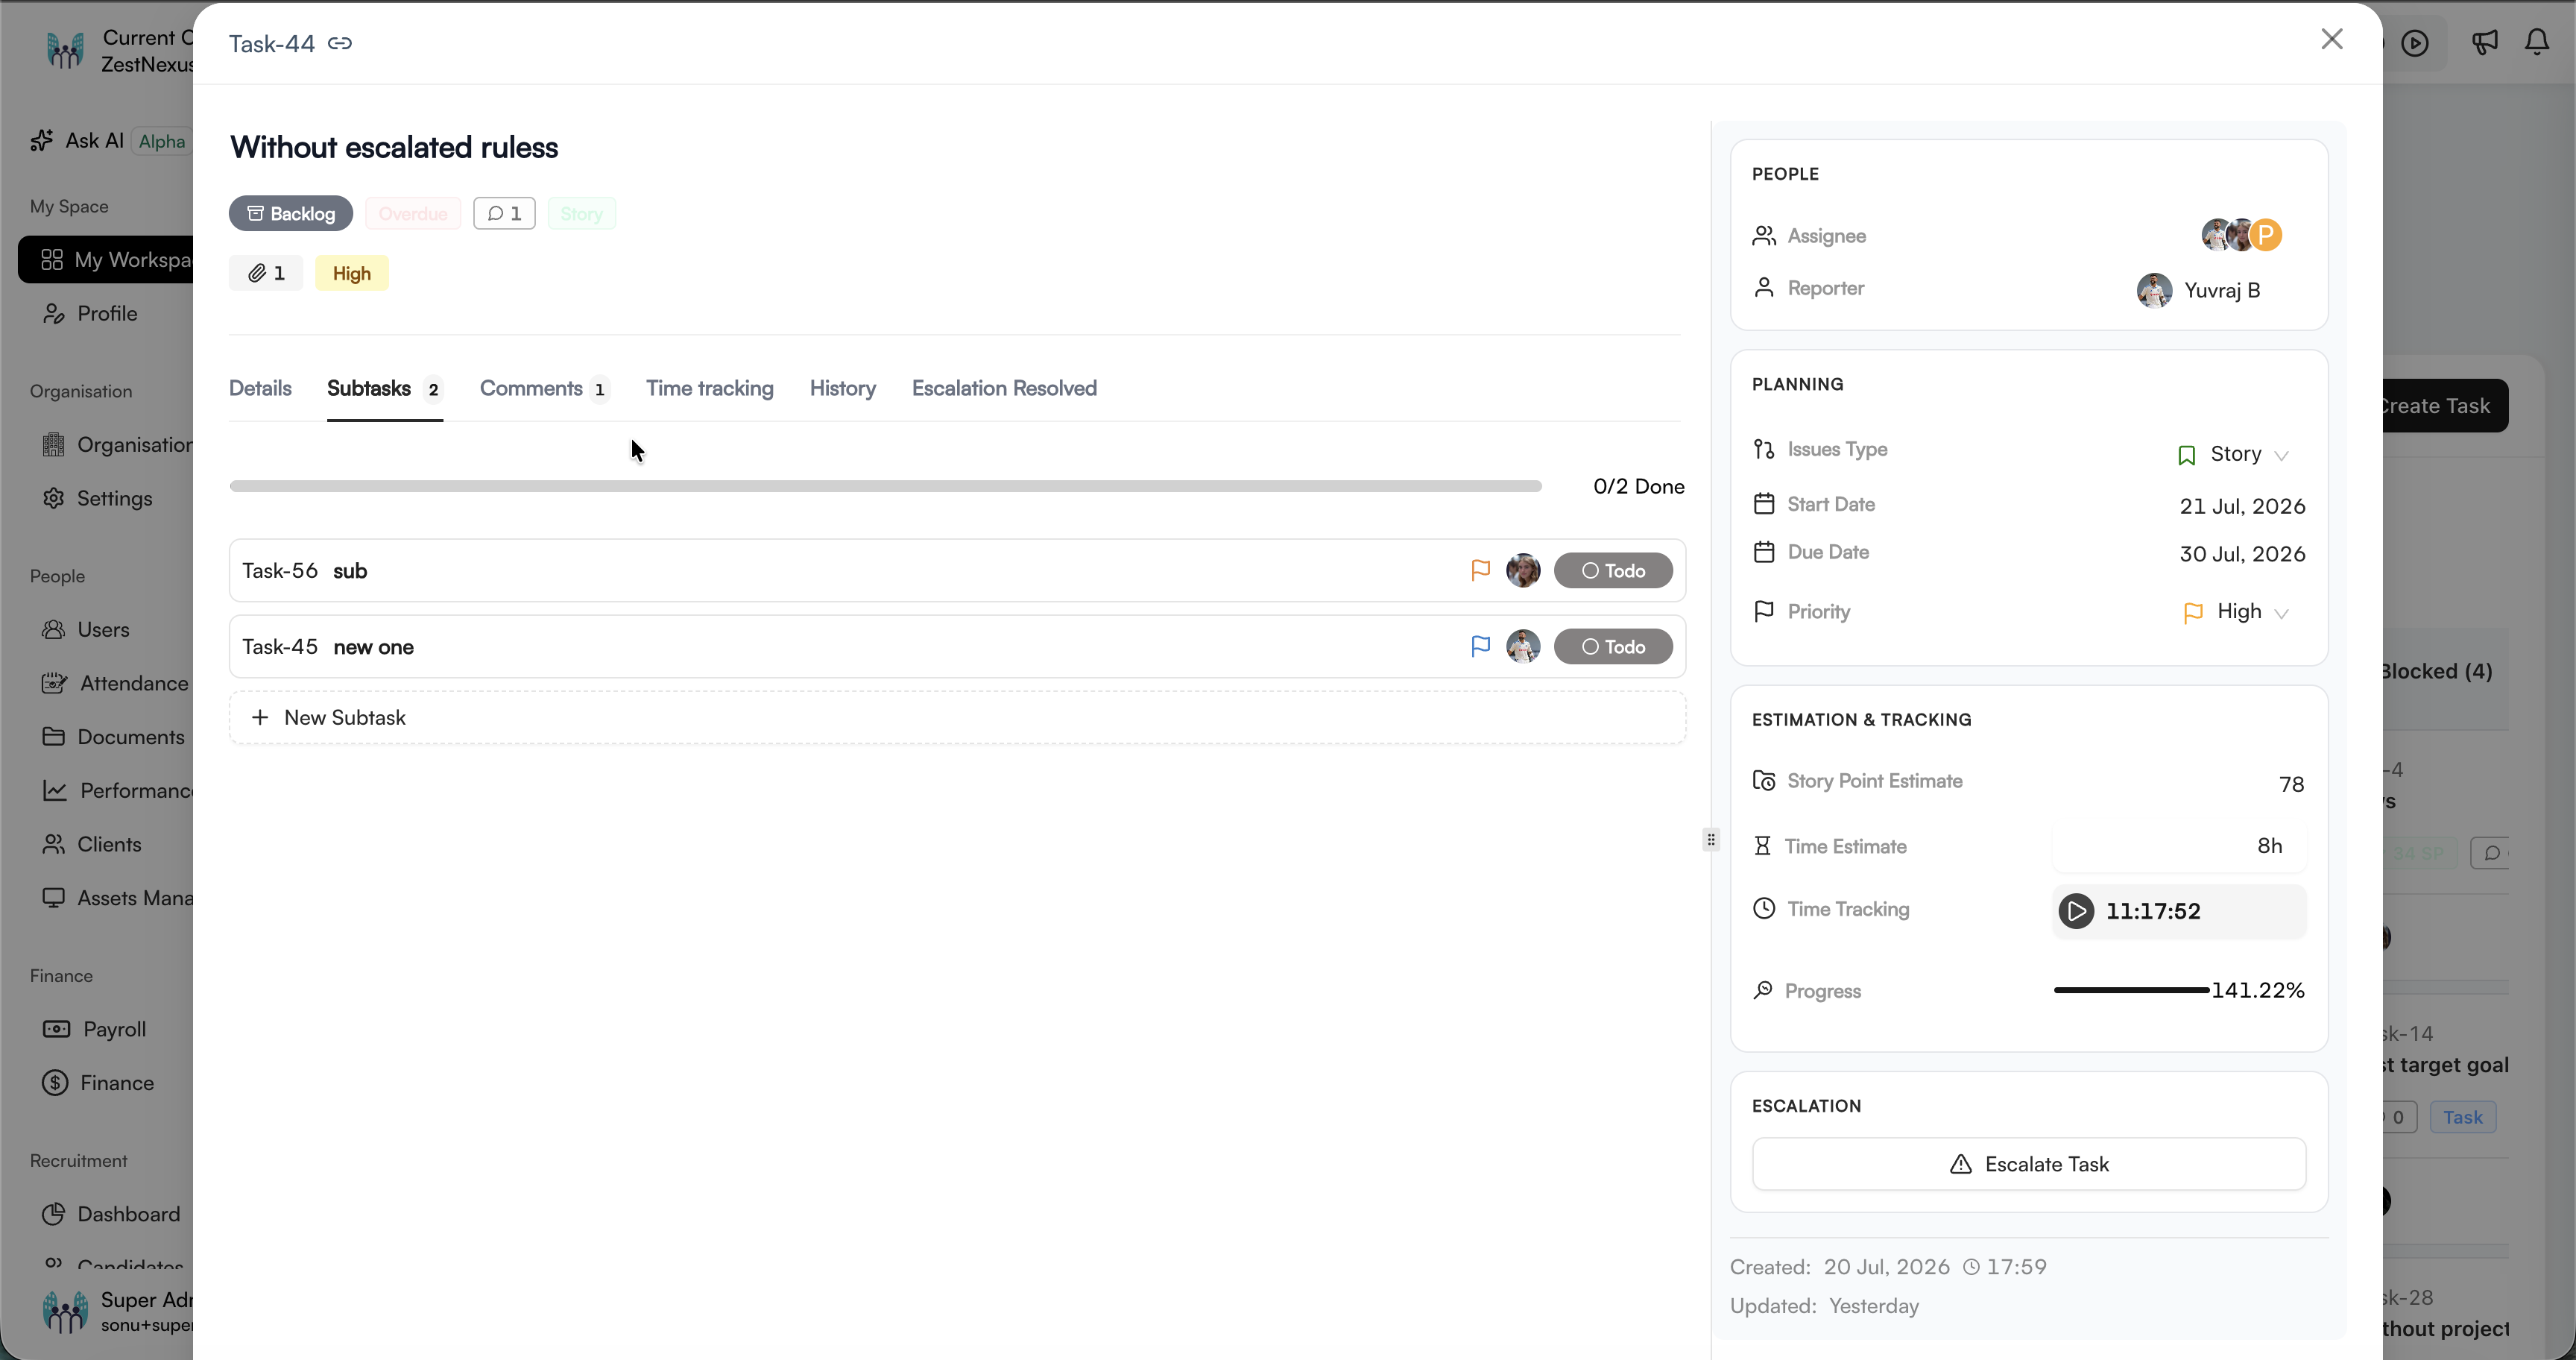Edit the Due Date 30 Jul, 2026
The image size is (2576, 1360).
point(2242,554)
